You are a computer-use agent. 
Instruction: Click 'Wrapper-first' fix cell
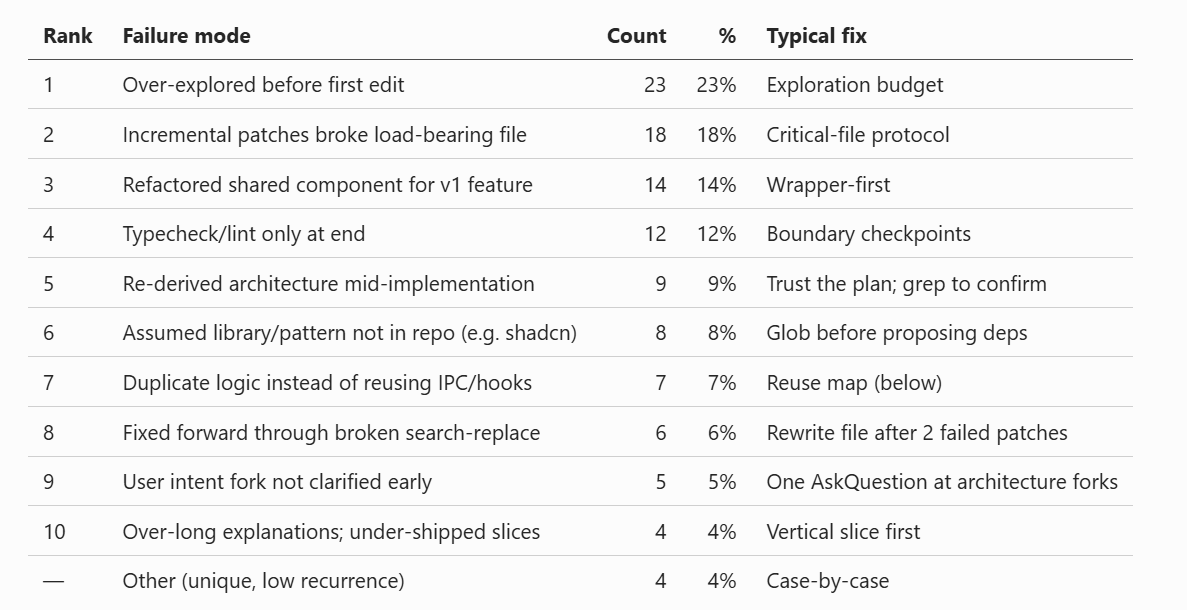pos(828,185)
